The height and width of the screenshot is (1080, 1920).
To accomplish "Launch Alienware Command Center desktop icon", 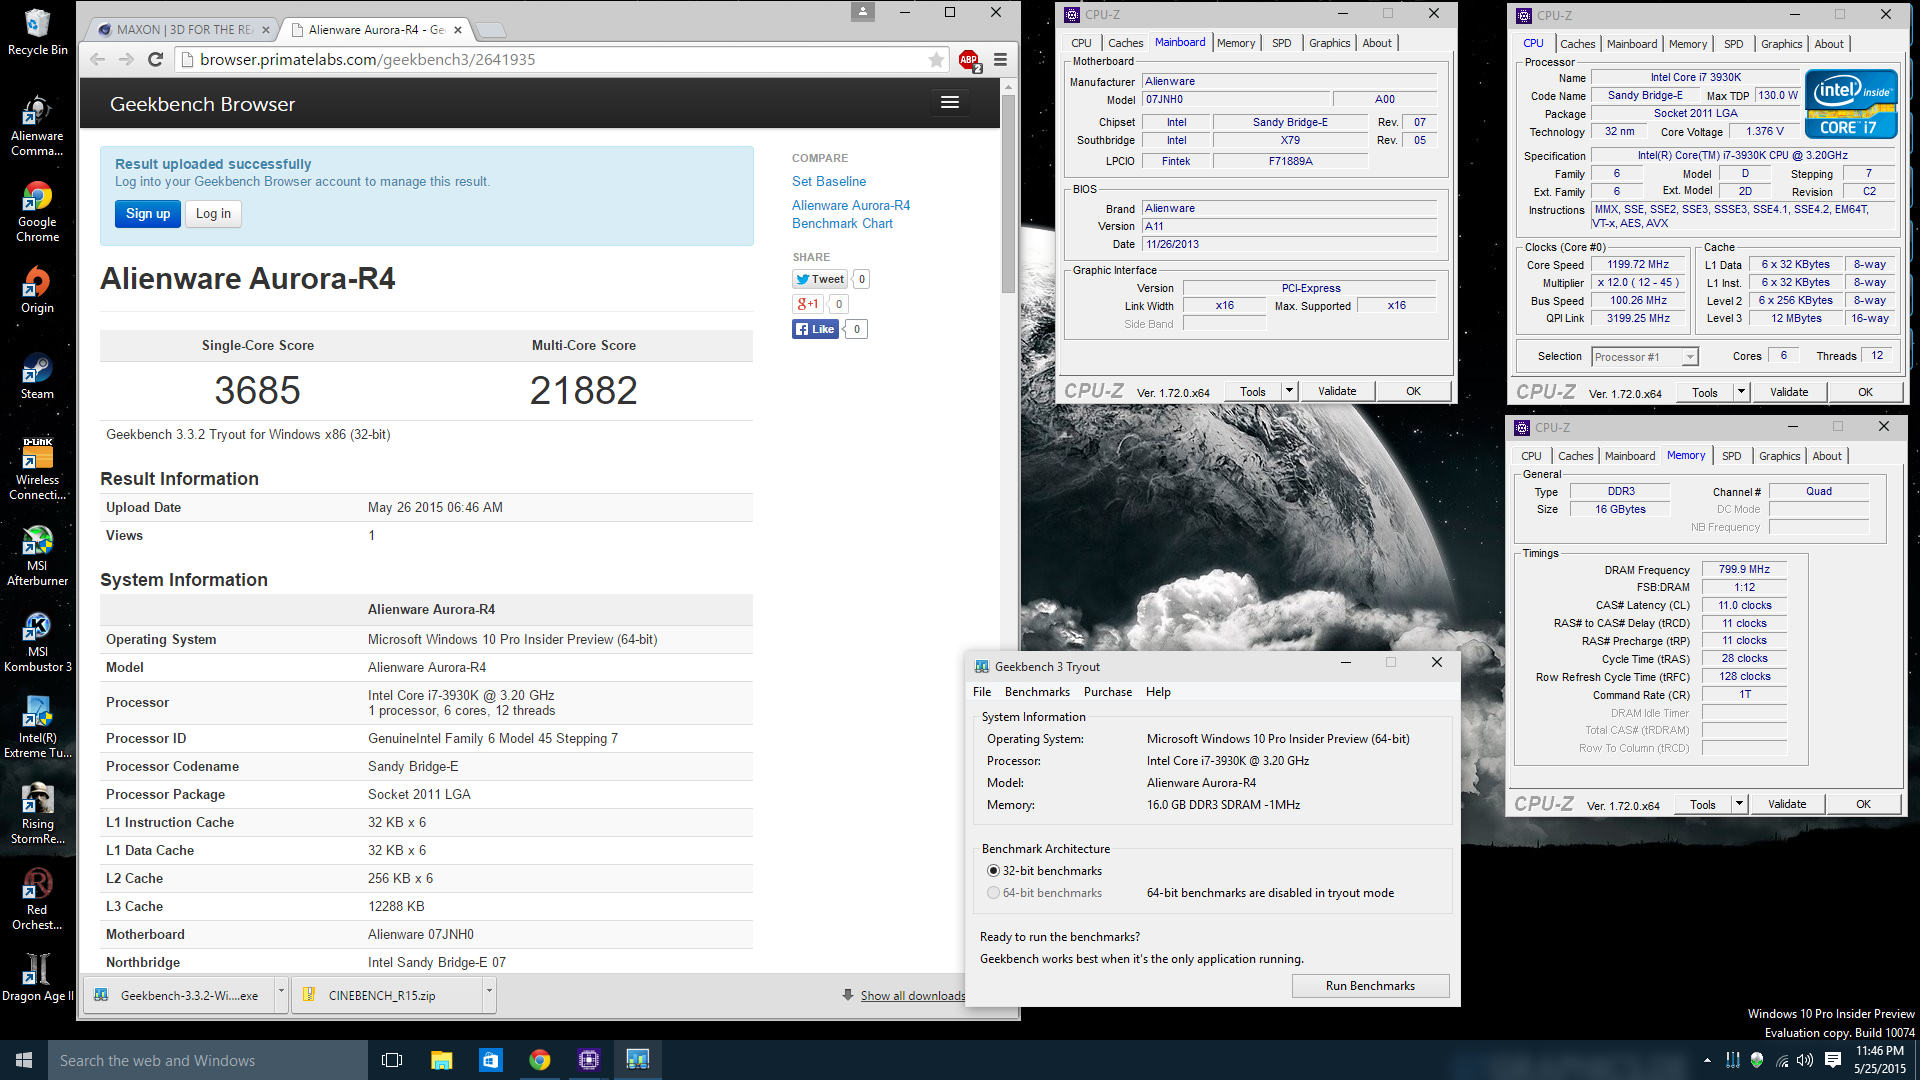I will tap(37, 126).
